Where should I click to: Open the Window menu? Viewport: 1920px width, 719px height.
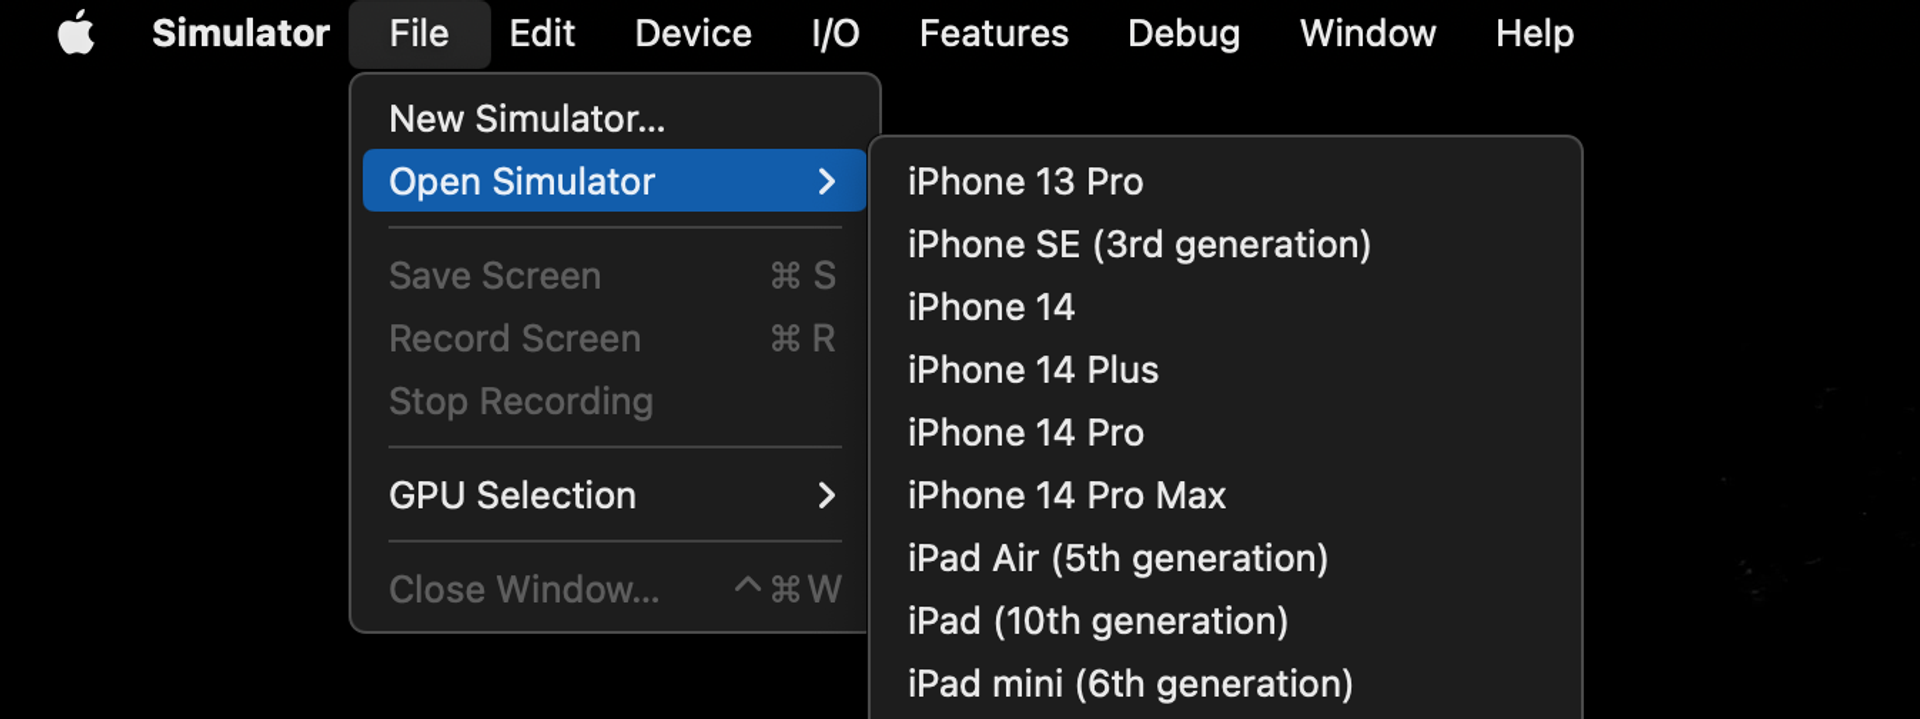click(x=1368, y=33)
